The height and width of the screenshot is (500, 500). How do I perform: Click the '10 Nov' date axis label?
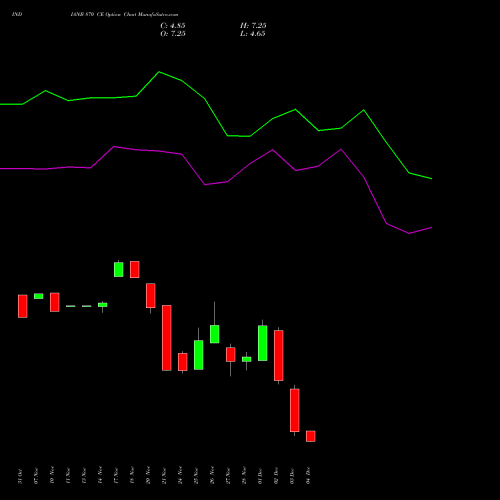pyautogui.click(x=52, y=475)
